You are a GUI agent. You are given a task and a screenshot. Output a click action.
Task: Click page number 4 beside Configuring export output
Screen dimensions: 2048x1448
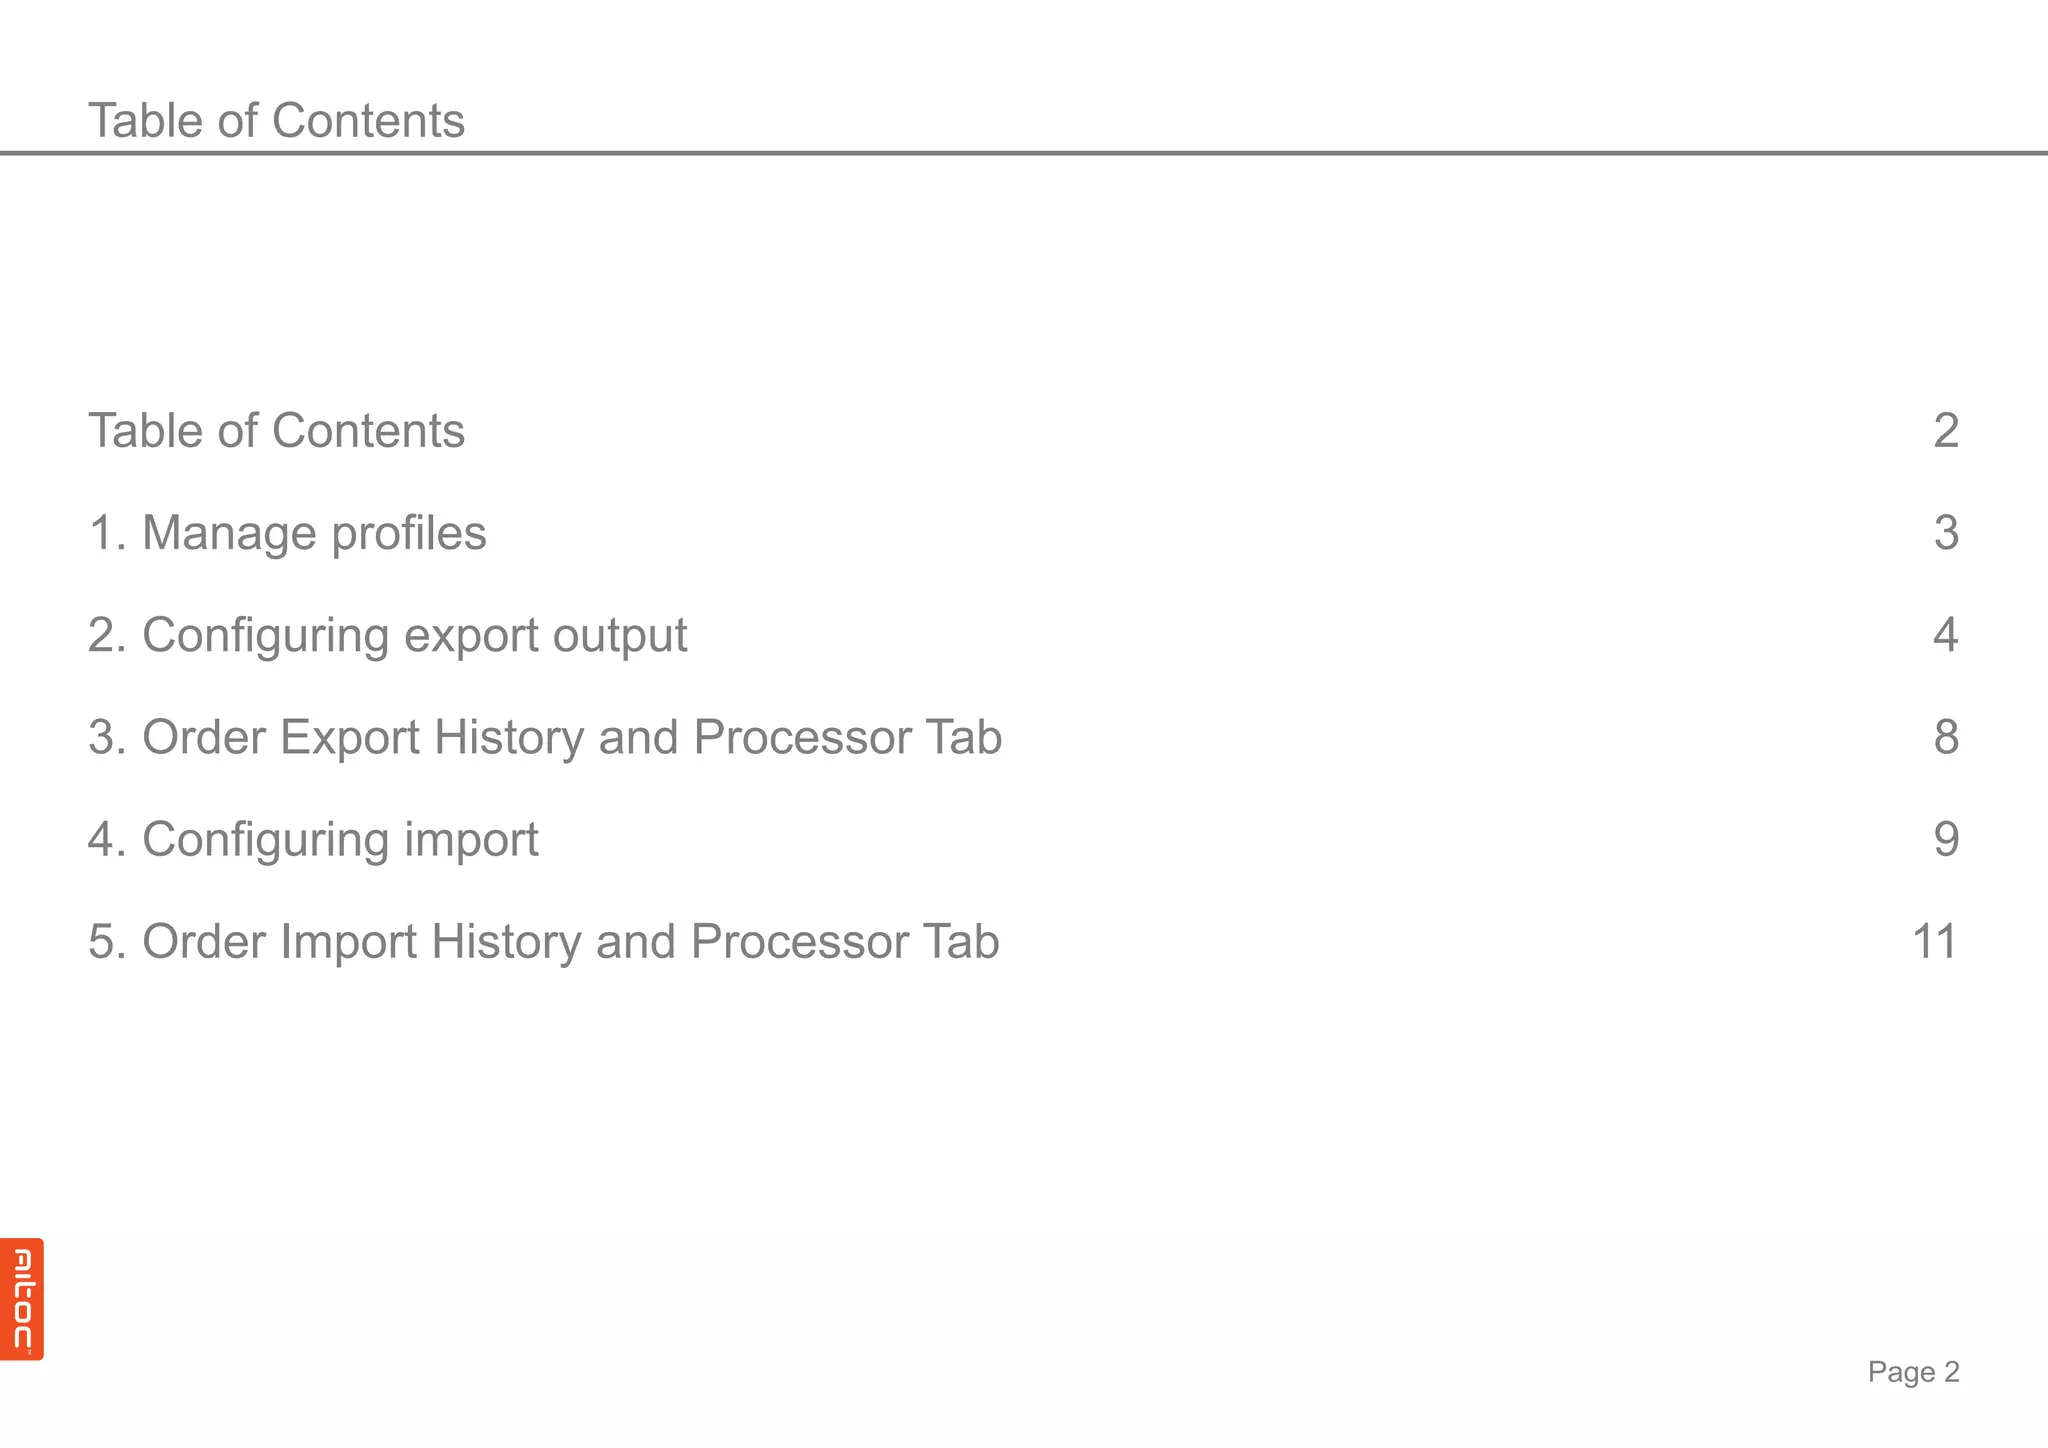[1945, 635]
